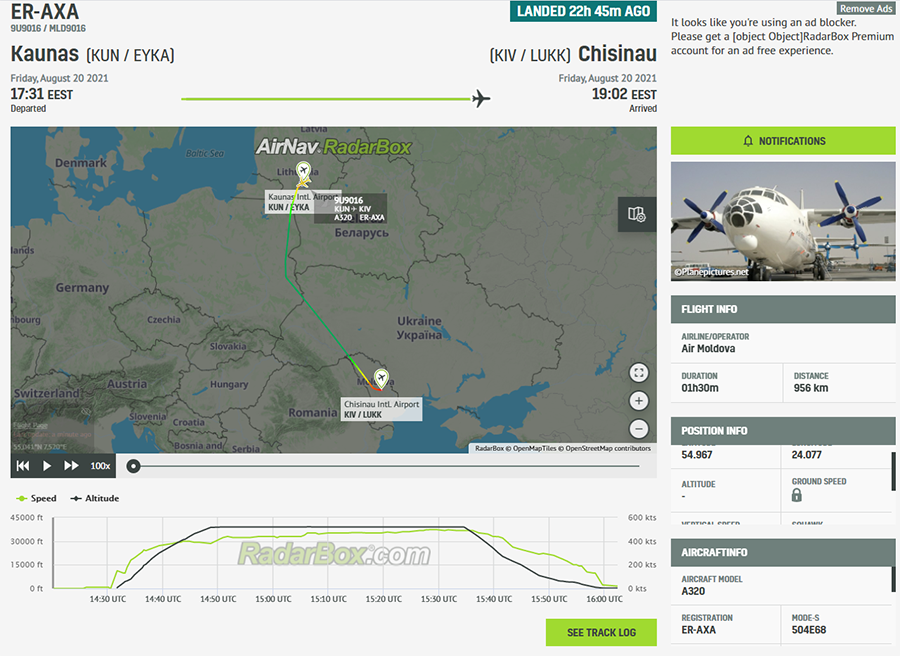This screenshot has height=656, width=900.
Task: Click the fast-forward playback icon
Action: tap(71, 466)
